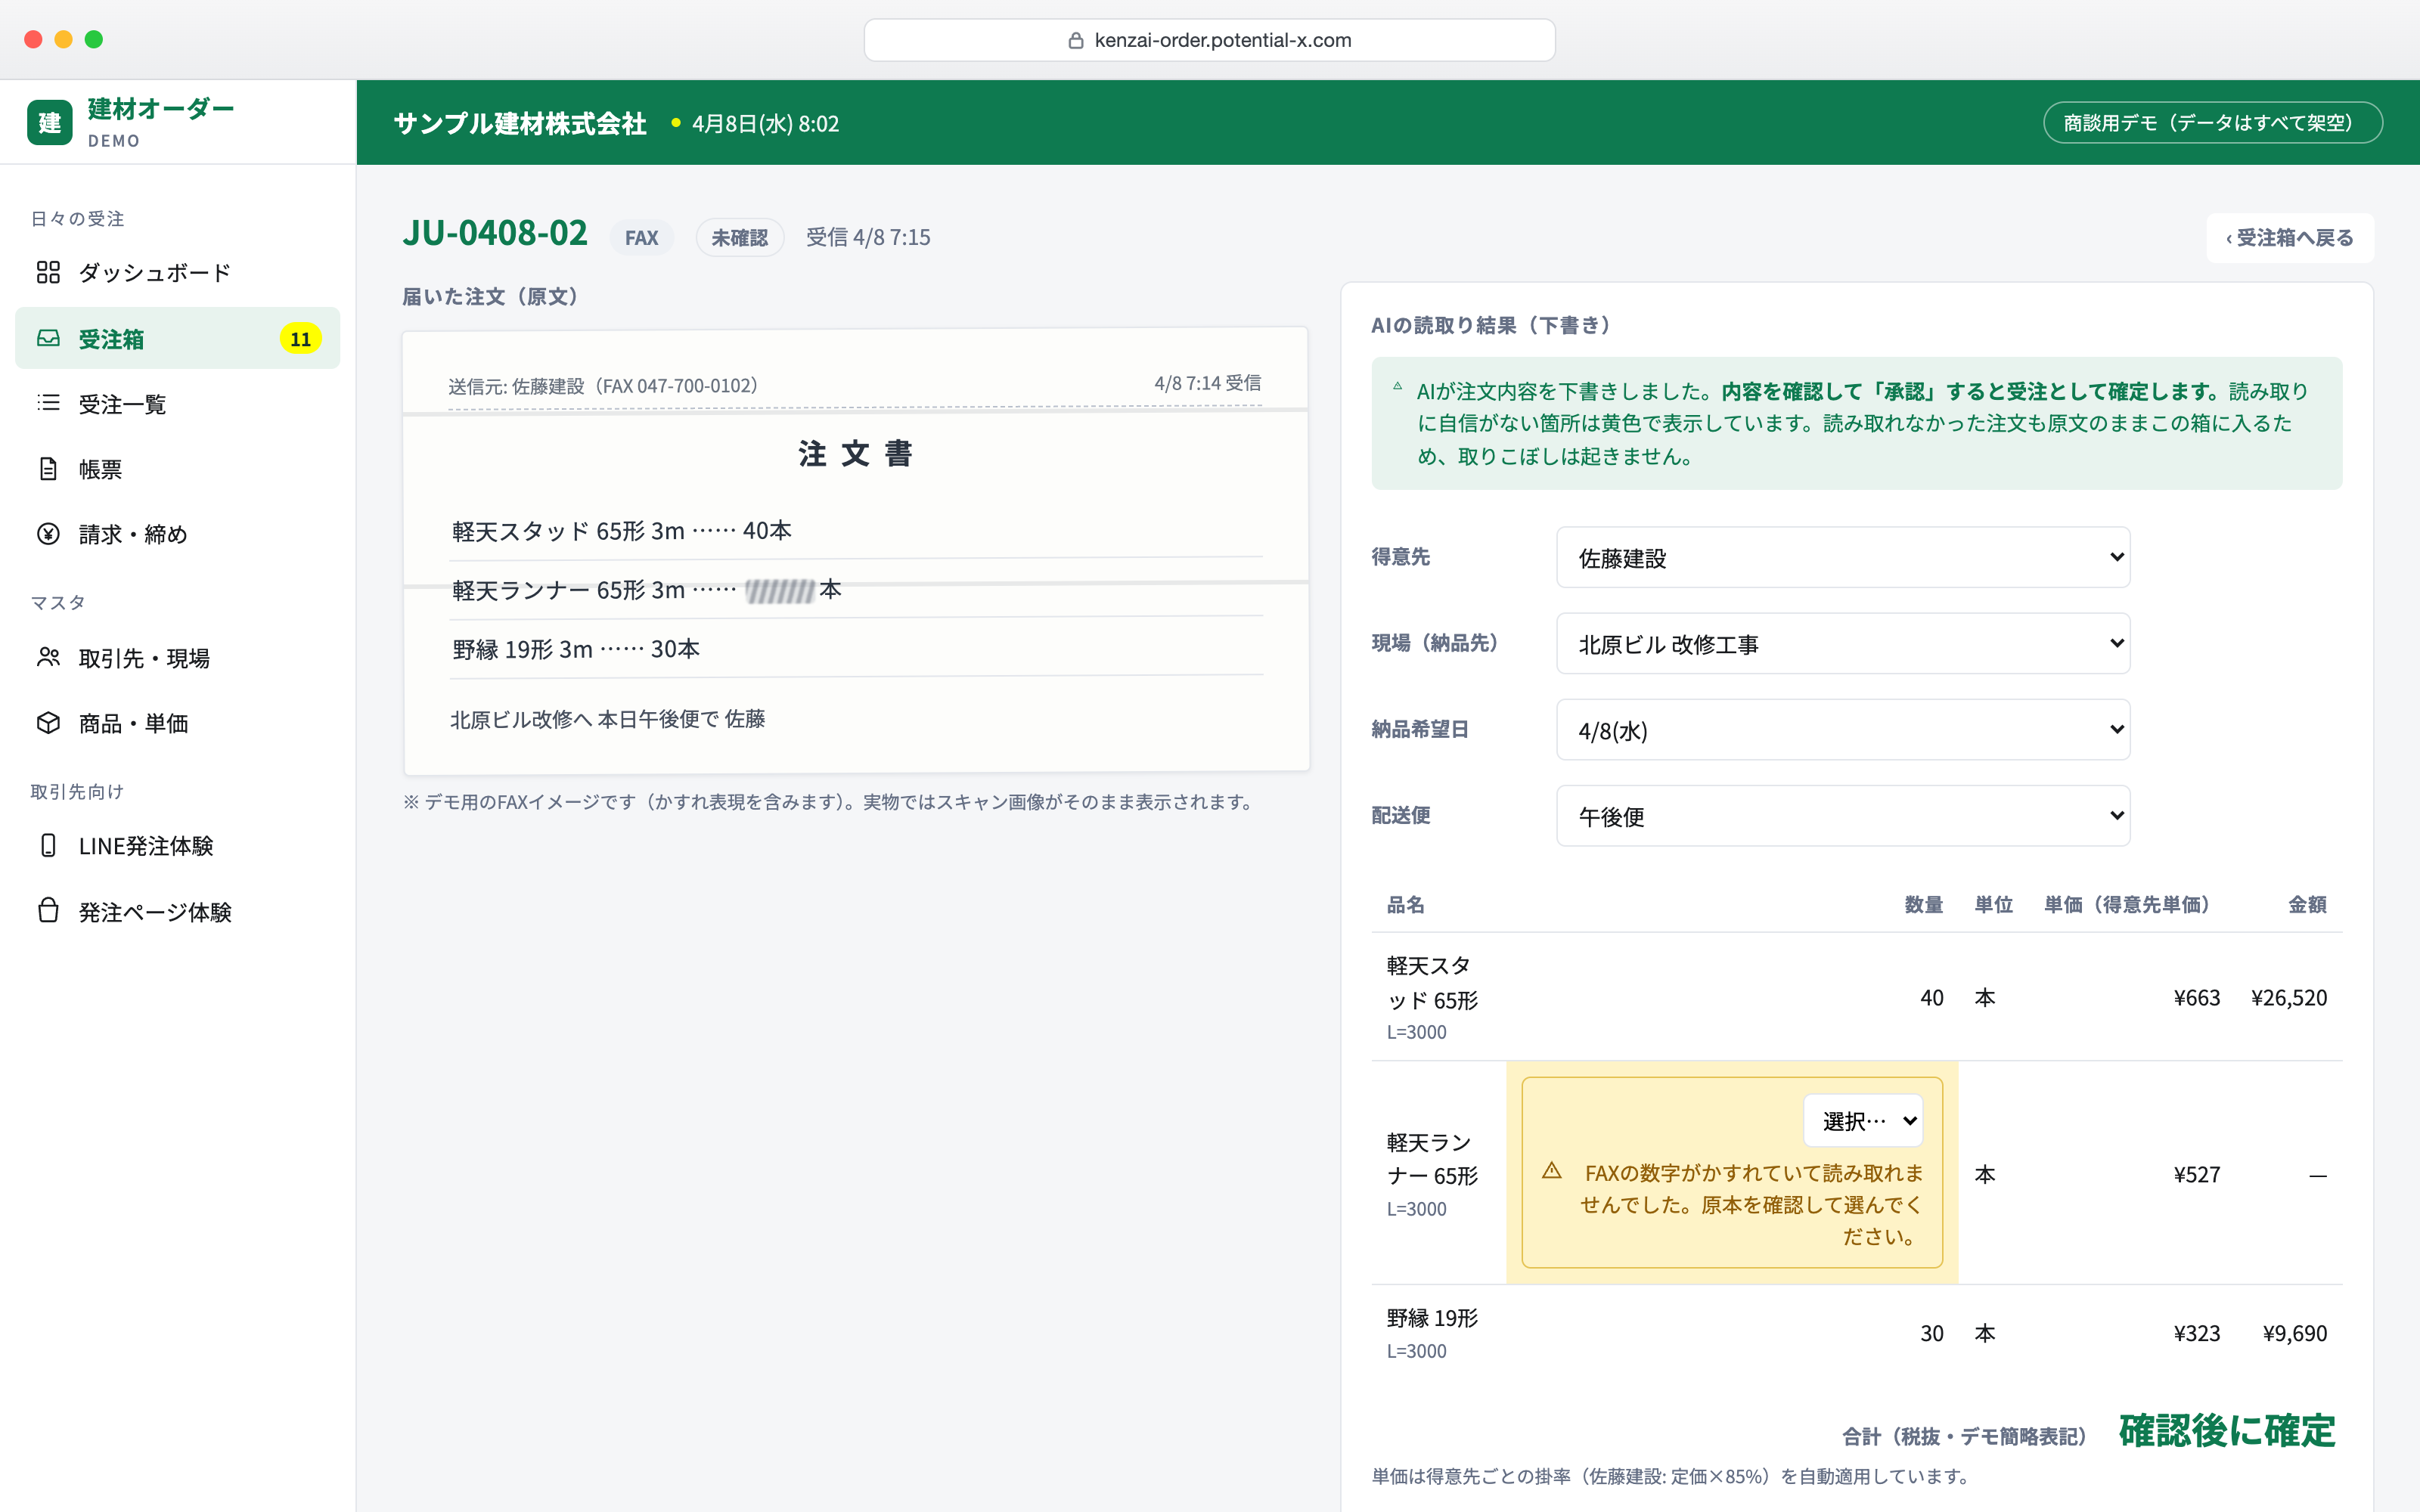
Task: Click the 発注ページ体験 shopping bag icon
Action: click(48, 910)
